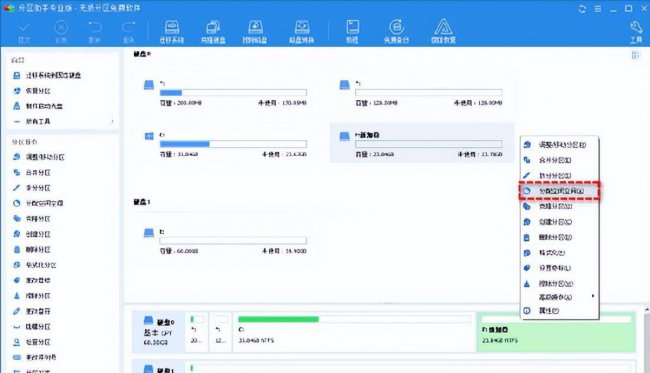
Task: Select context menu 格式化 entry
Action: 559,253
